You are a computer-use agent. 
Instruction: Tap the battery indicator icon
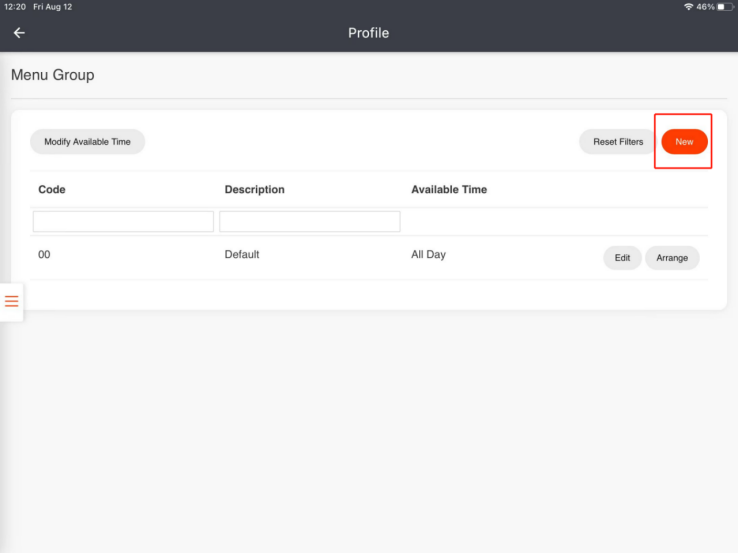(725, 7)
